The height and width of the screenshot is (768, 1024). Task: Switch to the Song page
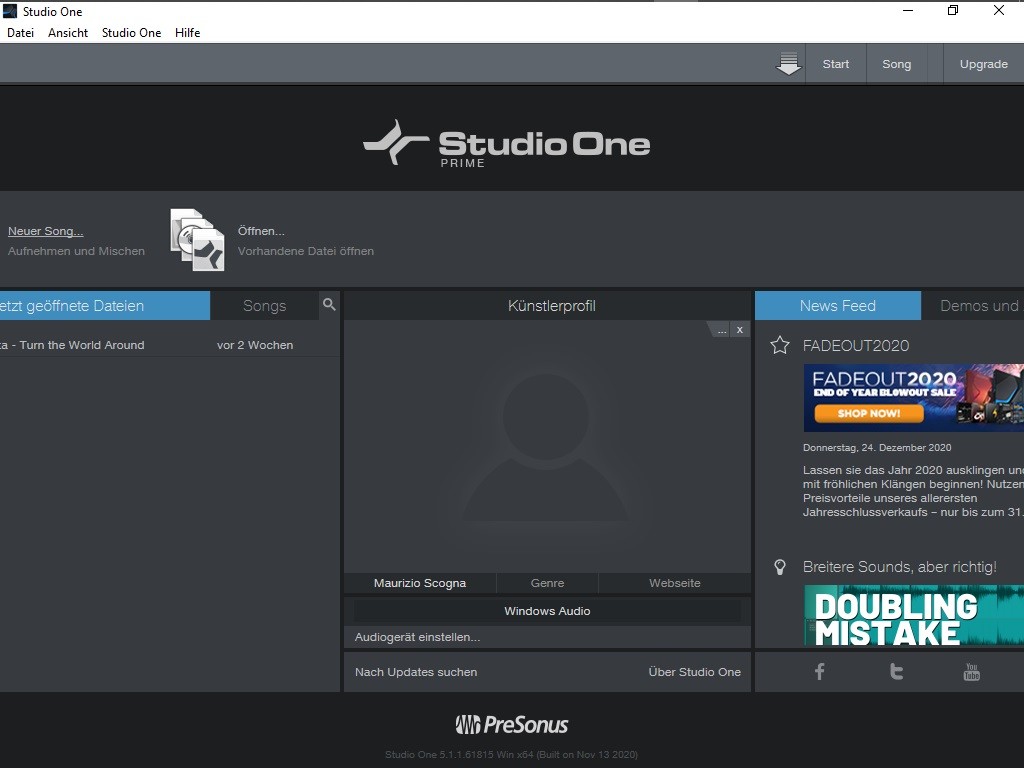(x=897, y=64)
